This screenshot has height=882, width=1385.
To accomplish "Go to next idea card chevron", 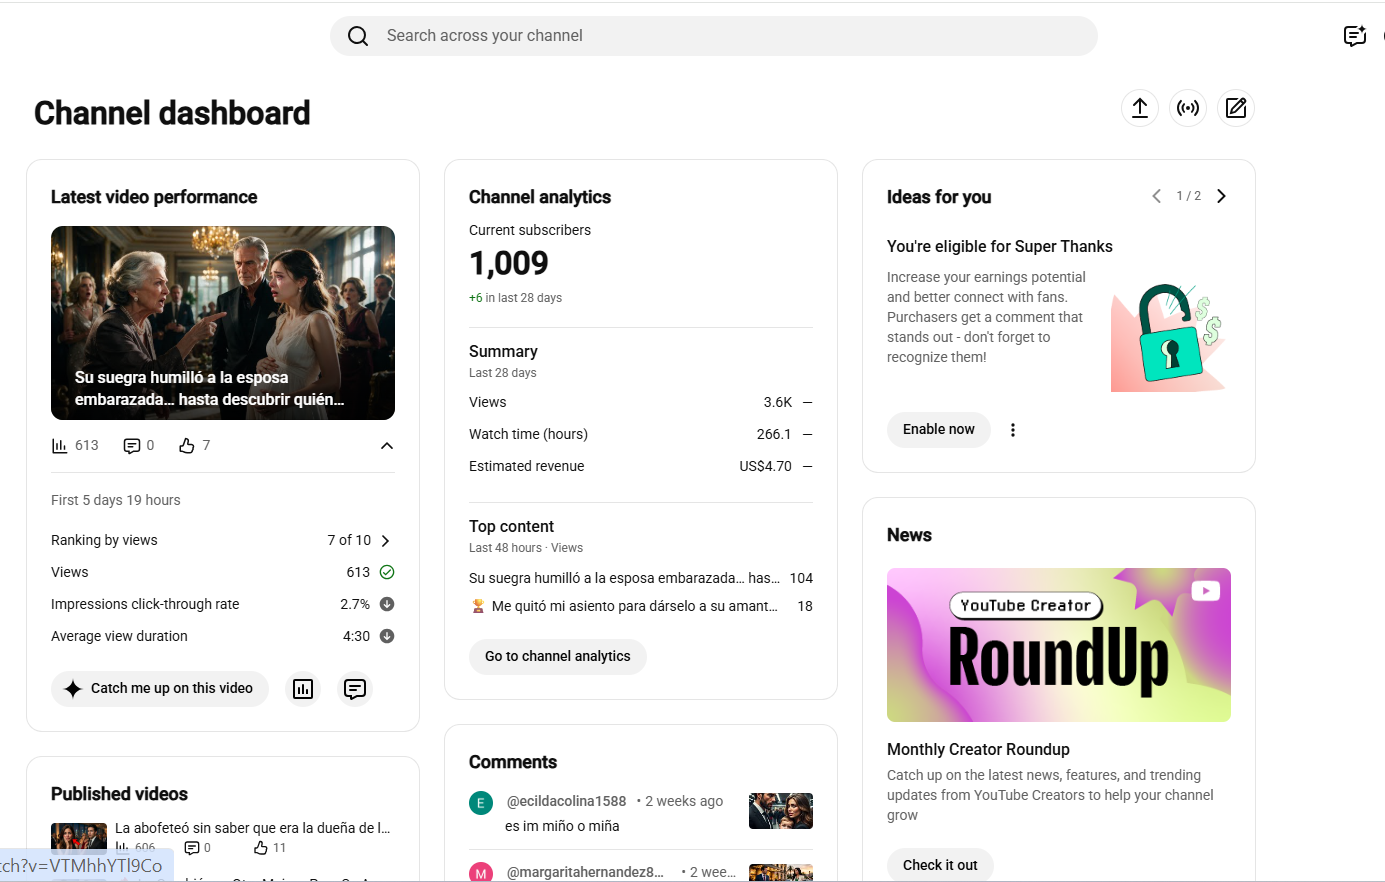I will pyautogui.click(x=1221, y=196).
